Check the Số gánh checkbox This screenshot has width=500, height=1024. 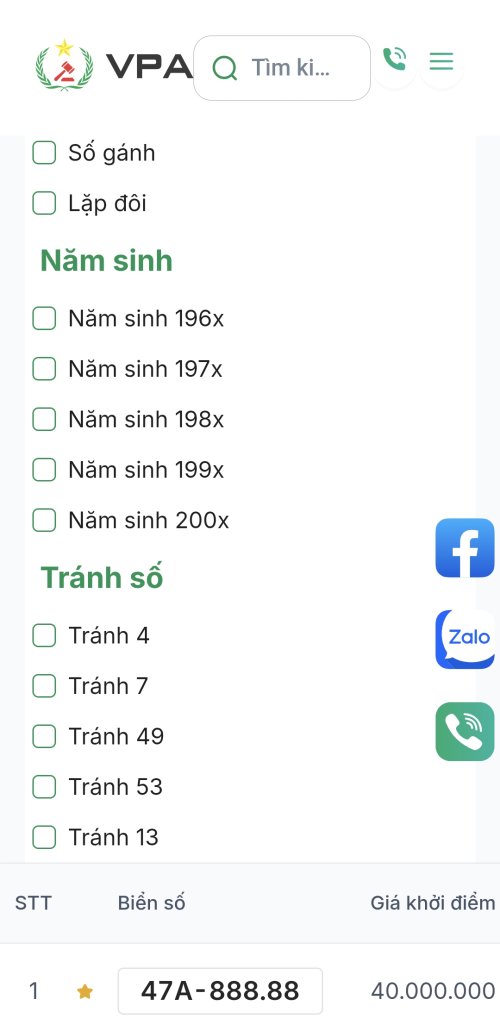pyautogui.click(x=44, y=153)
